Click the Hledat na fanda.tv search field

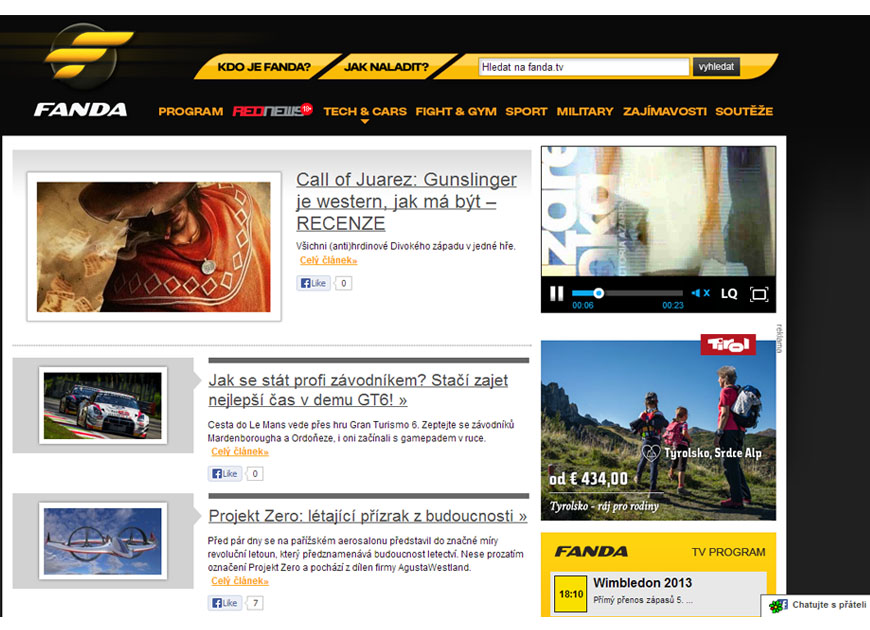click(583, 67)
